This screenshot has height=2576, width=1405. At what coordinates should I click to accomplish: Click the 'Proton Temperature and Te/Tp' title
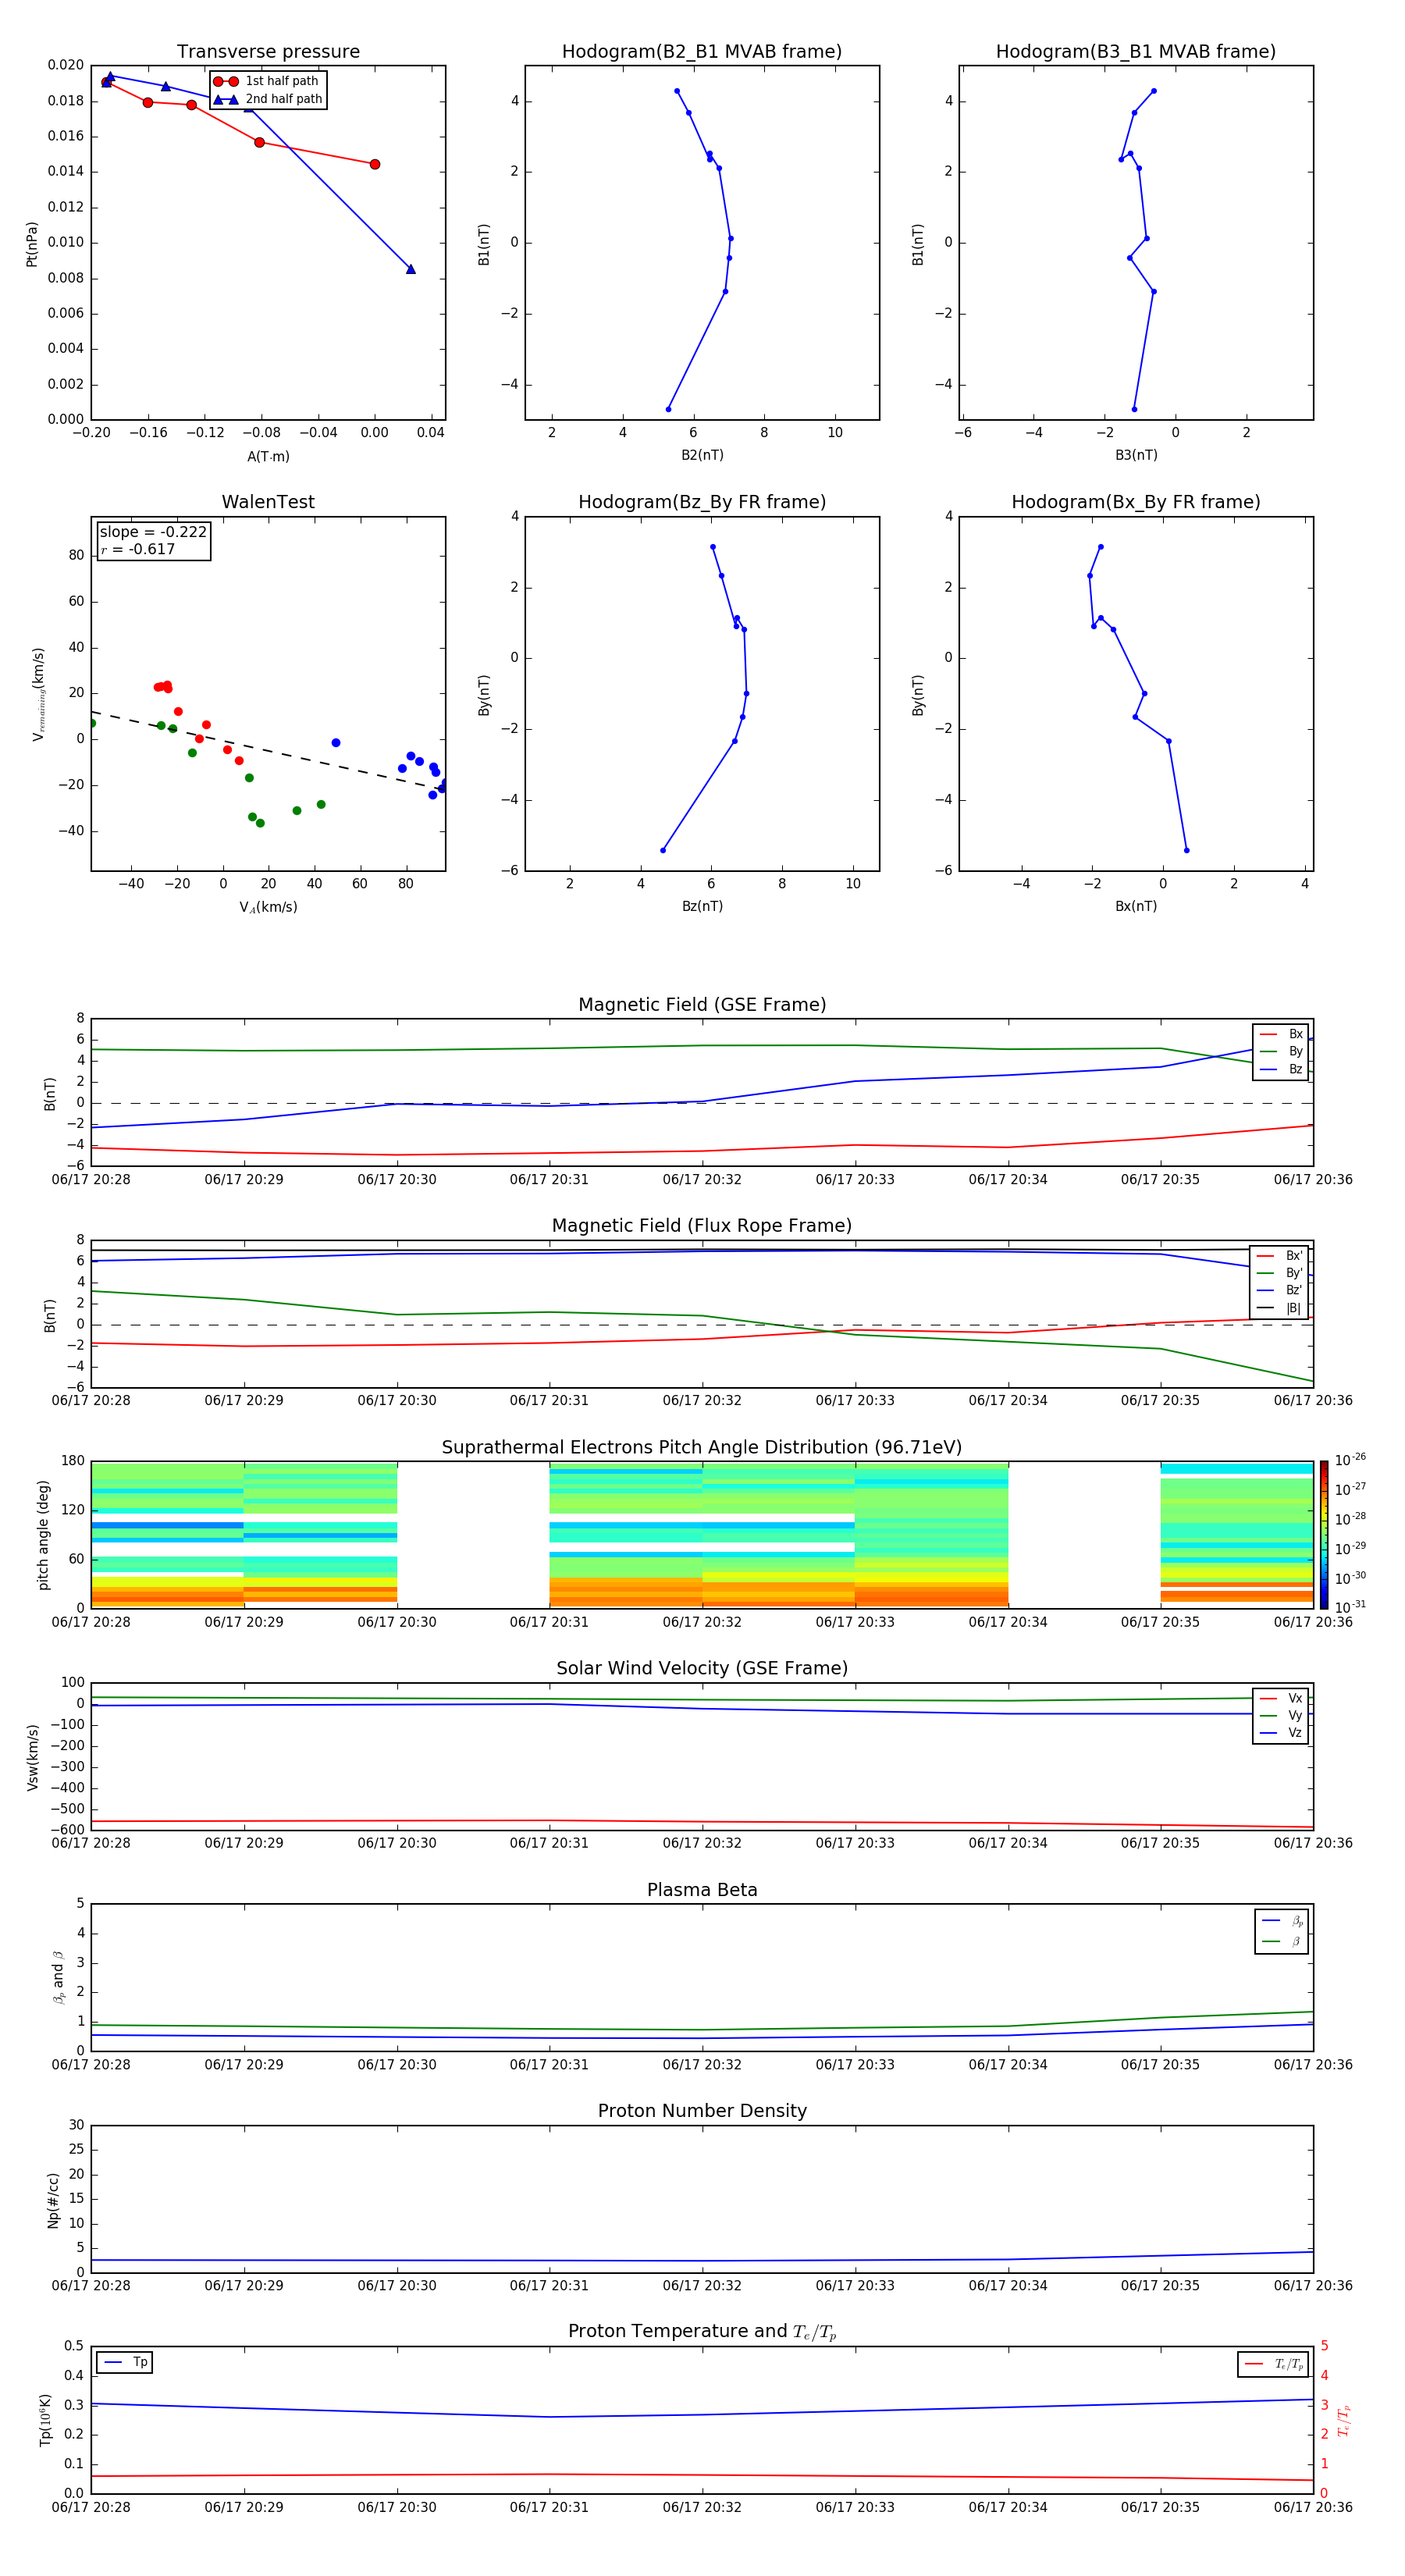point(702,2332)
